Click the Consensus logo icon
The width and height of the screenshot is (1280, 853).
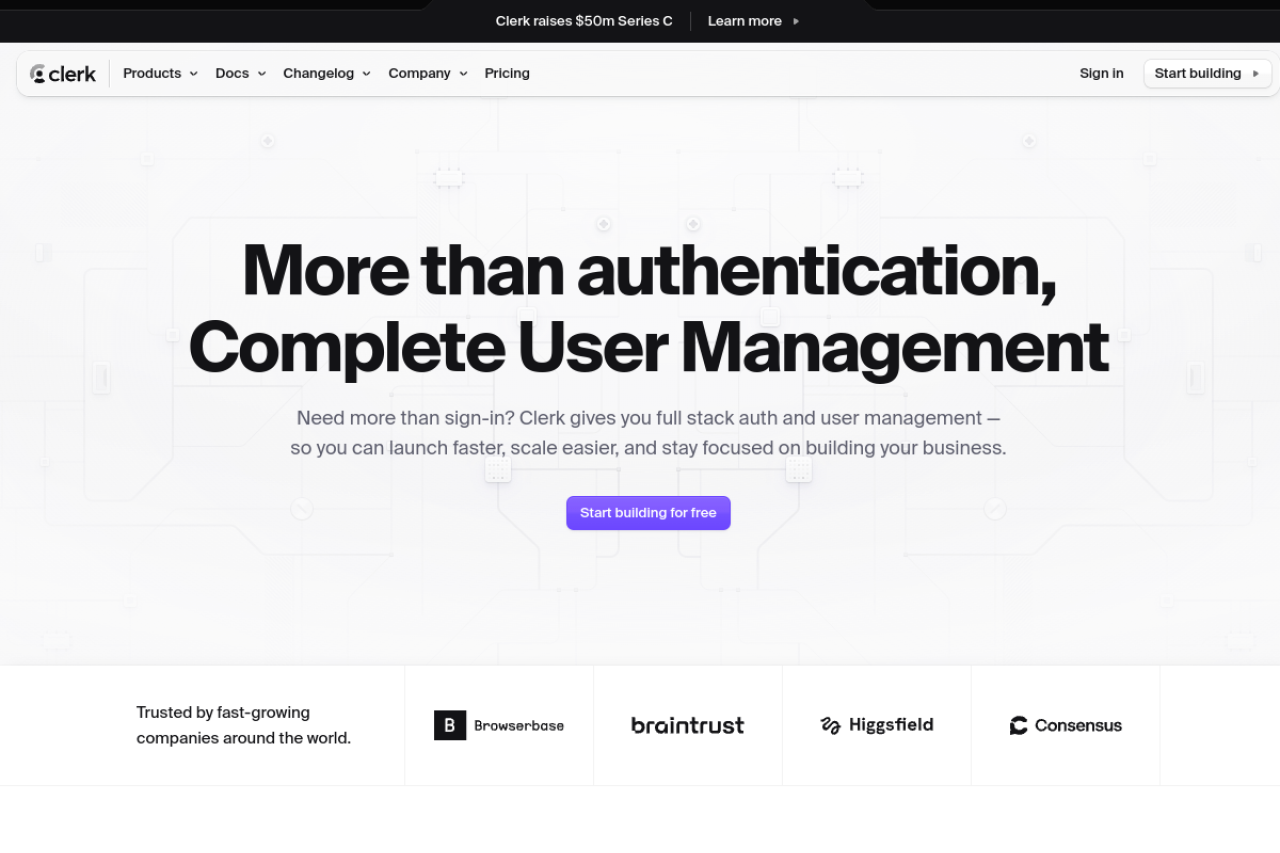[1018, 726]
